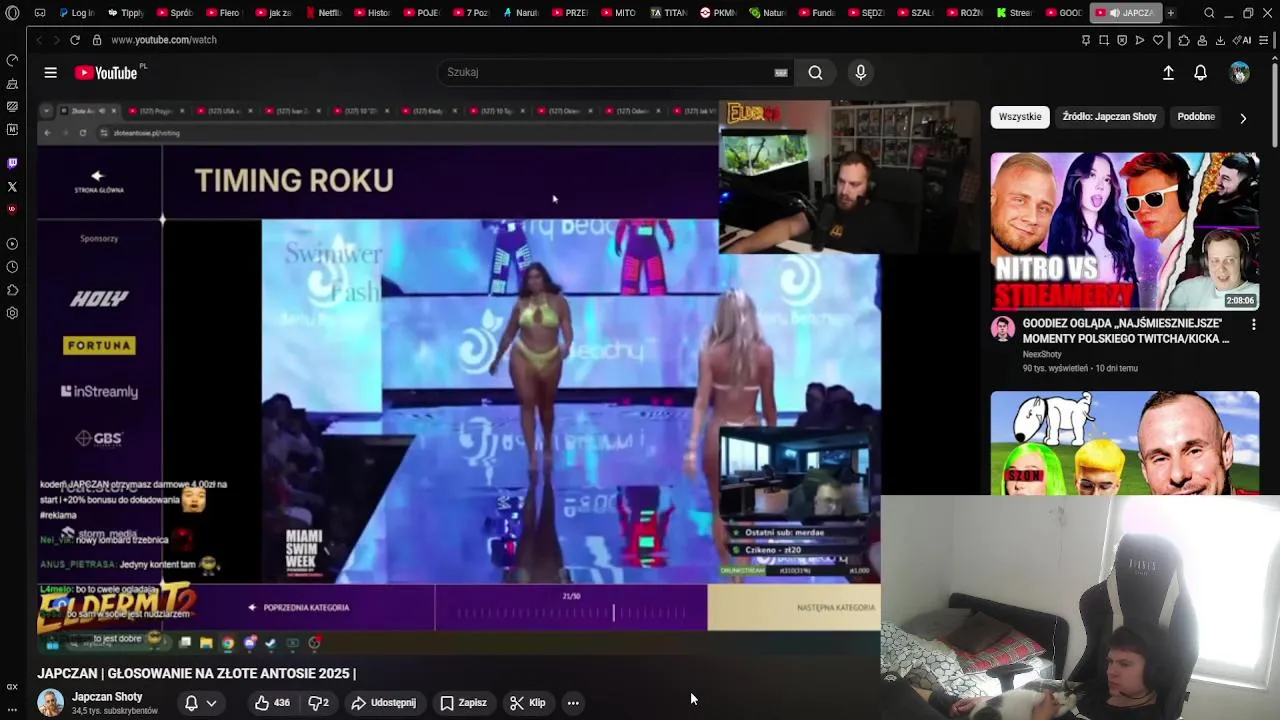Image resolution: width=1280 pixels, height=720 pixels.
Task: Open History clock in the Opera sidebar
Action: point(12,267)
